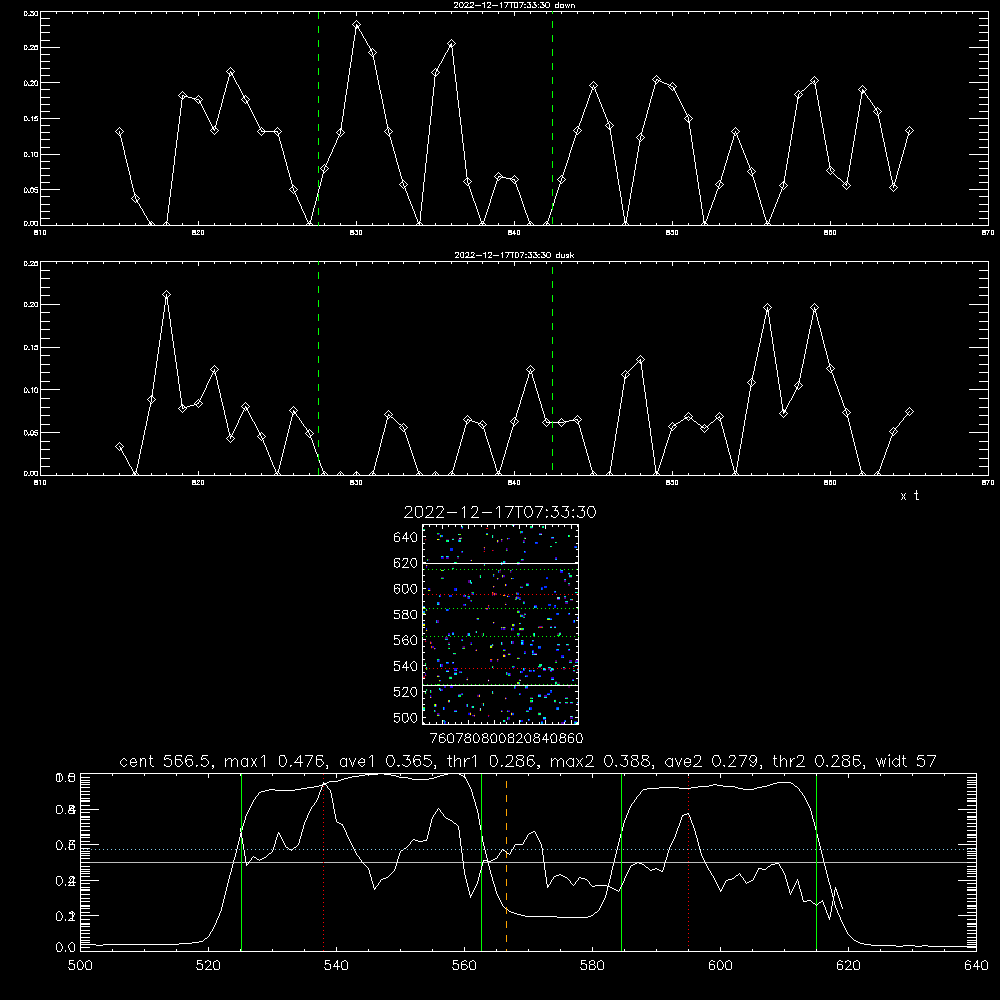Image resolution: width=1000 pixels, height=1000 pixels.
Task: Click the y-axis label 580 of the image panel
Action: [406, 615]
